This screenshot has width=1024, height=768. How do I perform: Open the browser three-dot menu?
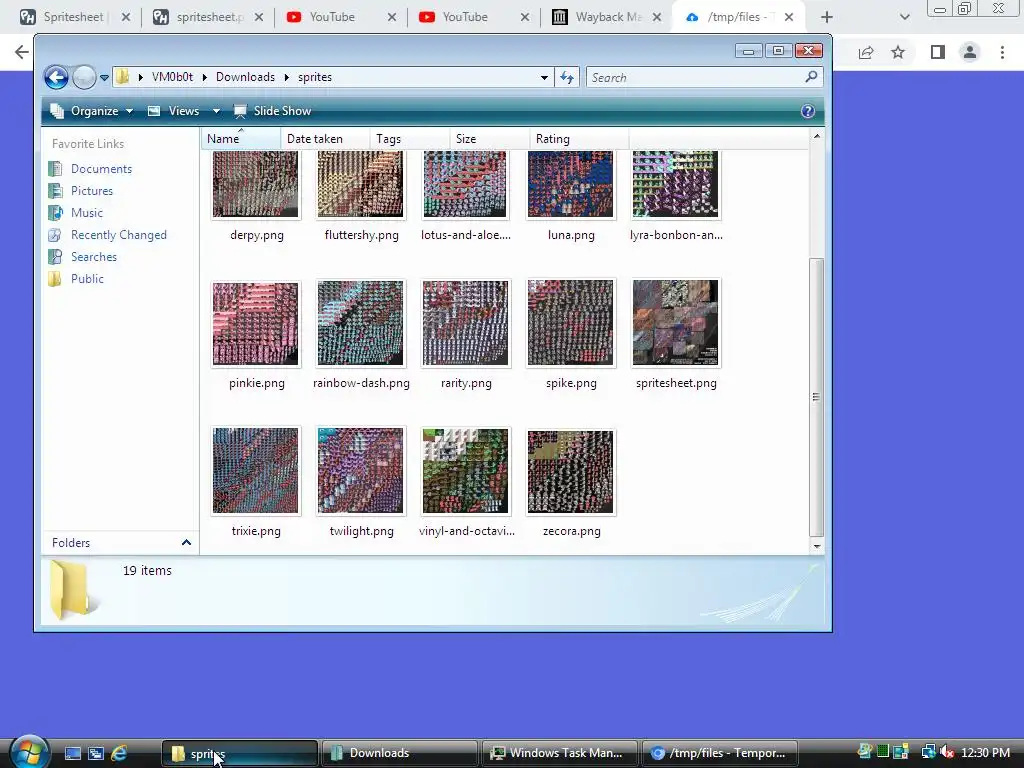pos(1002,52)
